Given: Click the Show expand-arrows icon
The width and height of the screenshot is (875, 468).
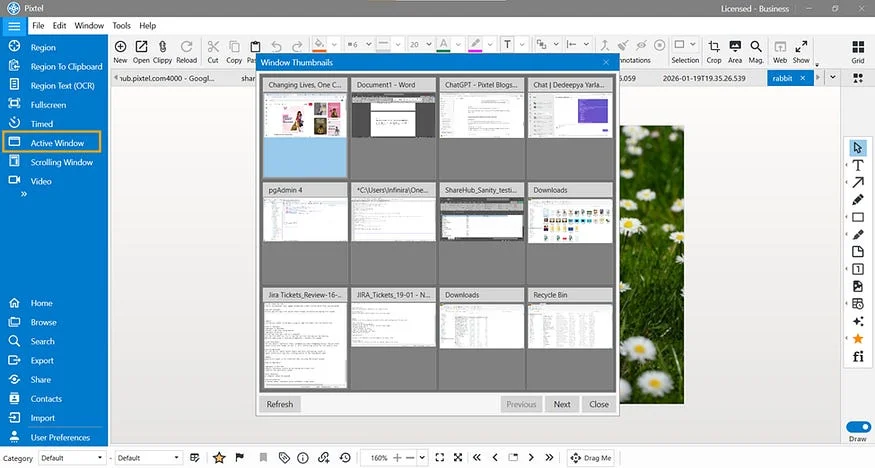Looking at the screenshot, I should 801,51.
